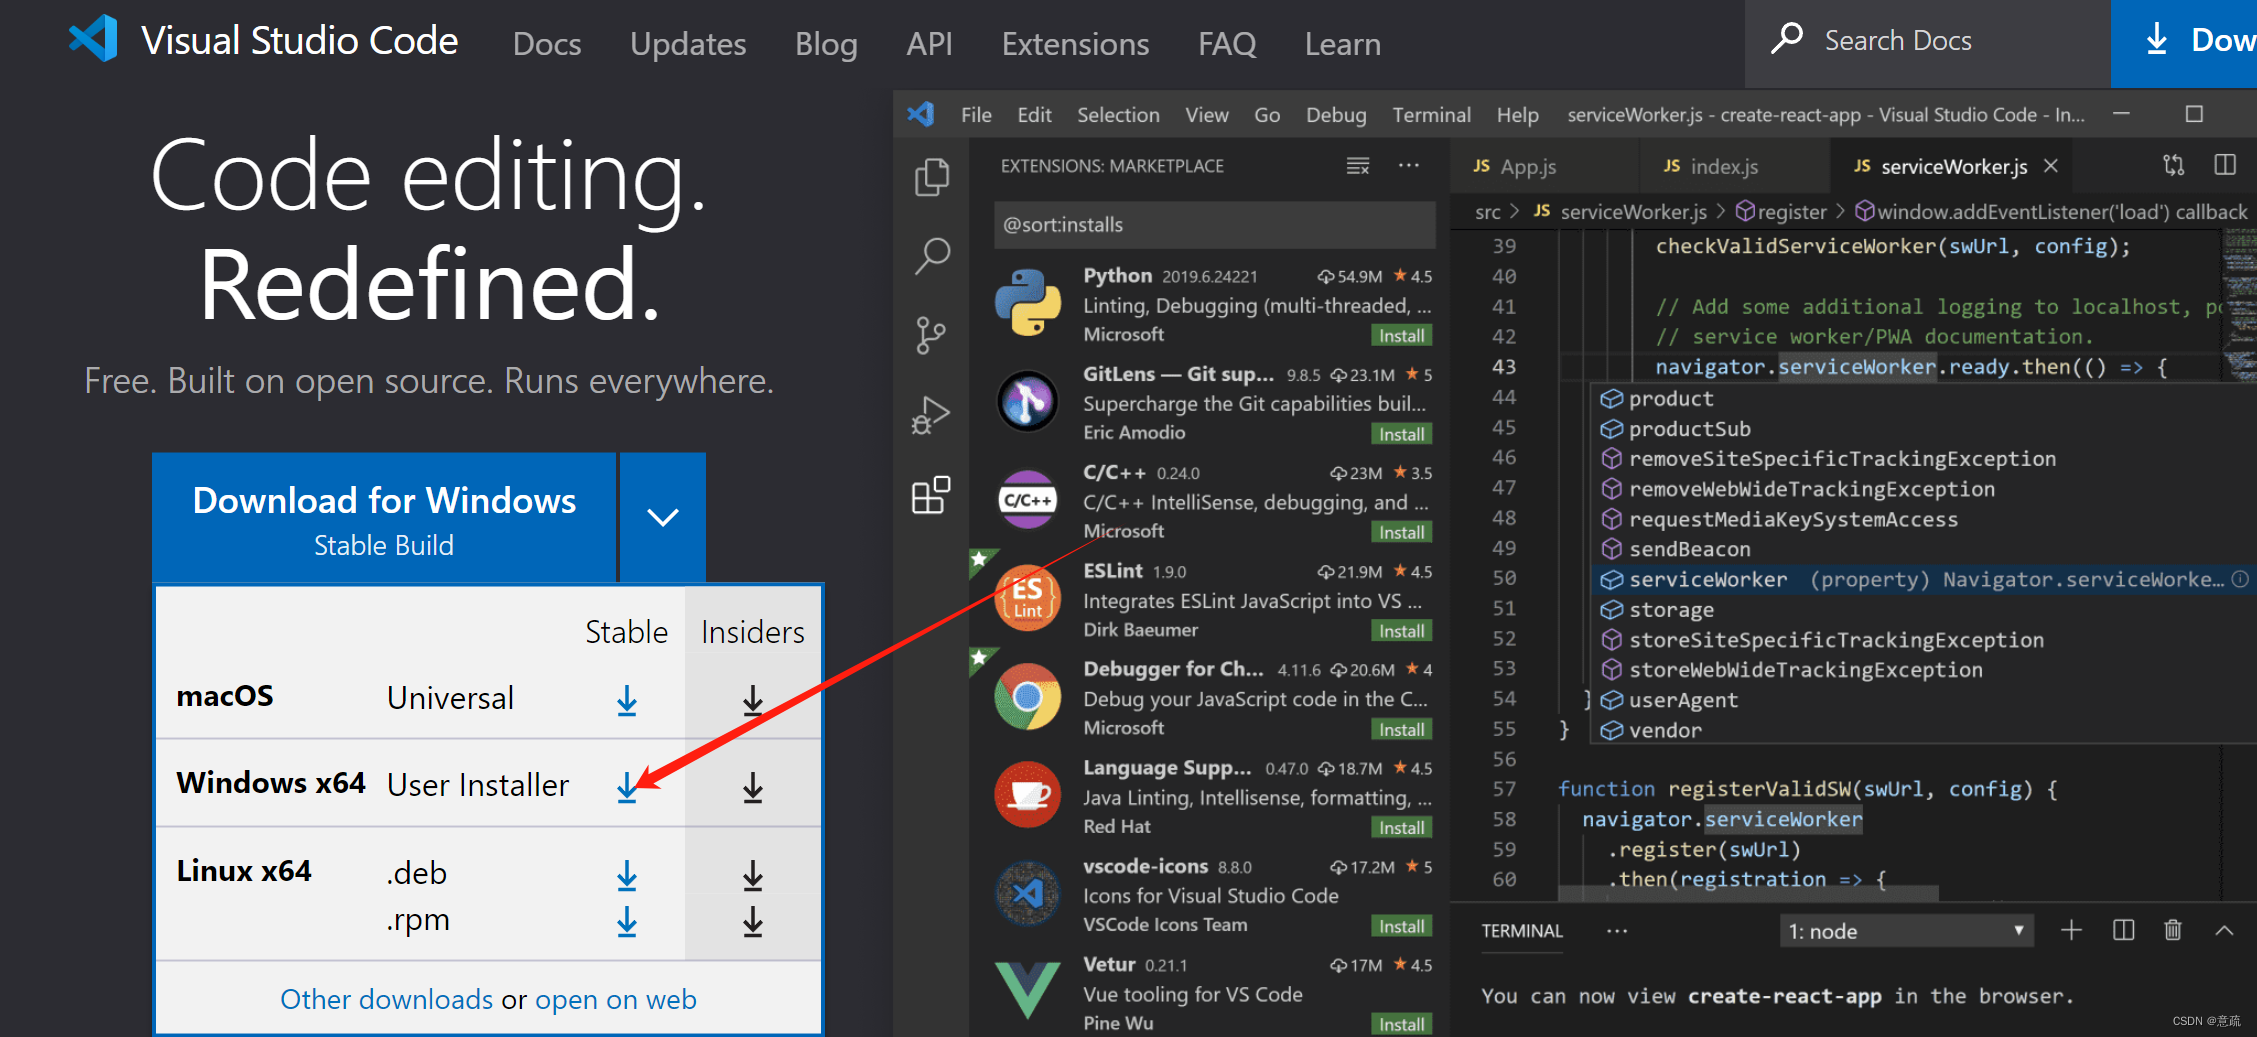Viewport: 2257px width, 1037px height.
Task: Click the top-right Download button
Action: (2184, 42)
